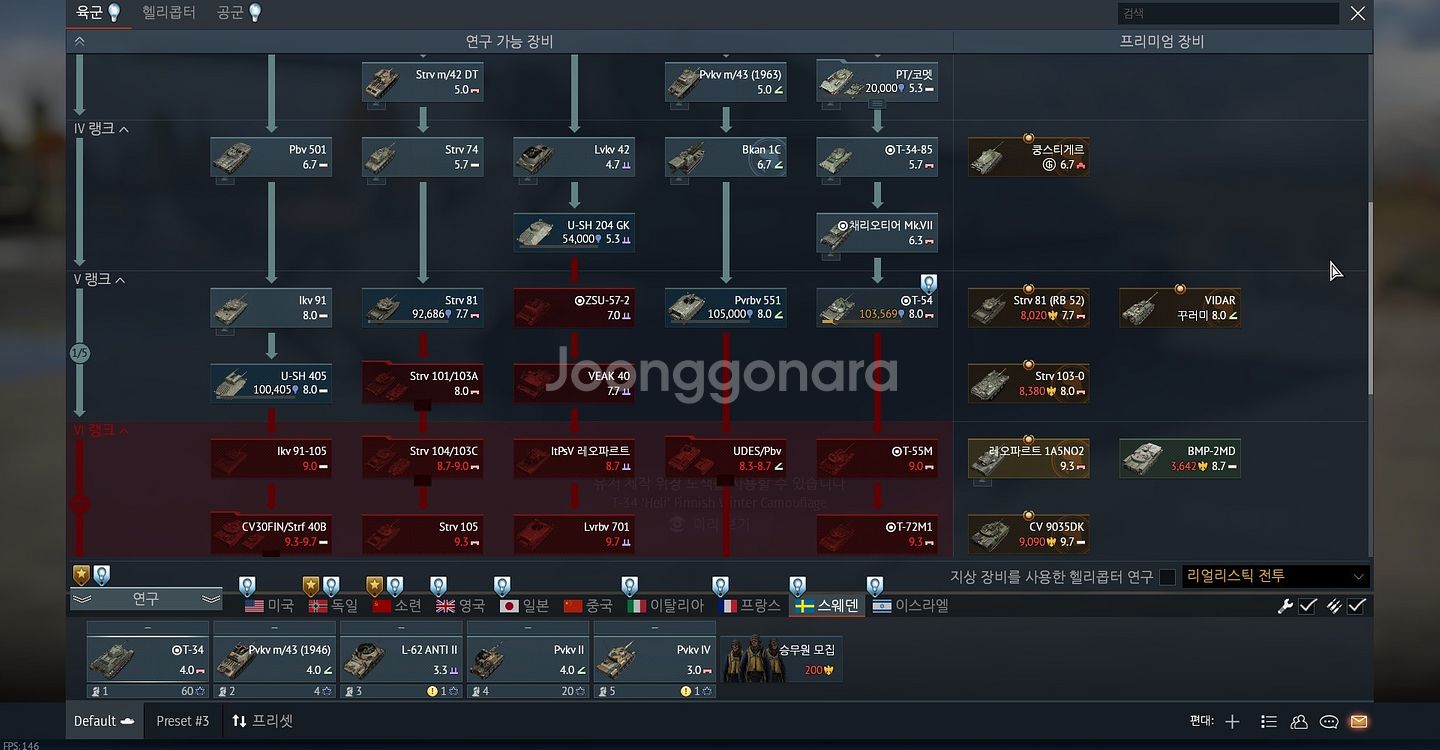Click the BMP-2MD premium vehicle icon
This screenshot has height=750, width=1440.
tap(1140, 459)
